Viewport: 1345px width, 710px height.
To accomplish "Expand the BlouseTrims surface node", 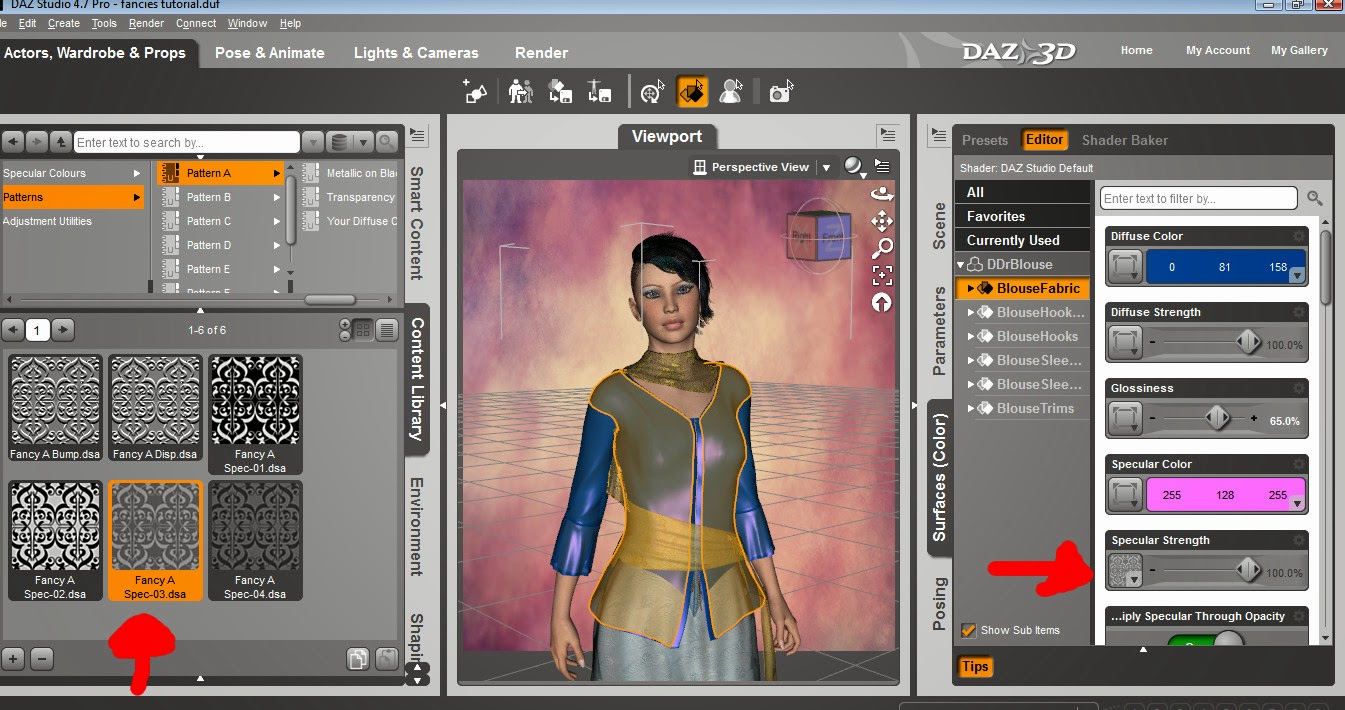I will (x=970, y=408).
